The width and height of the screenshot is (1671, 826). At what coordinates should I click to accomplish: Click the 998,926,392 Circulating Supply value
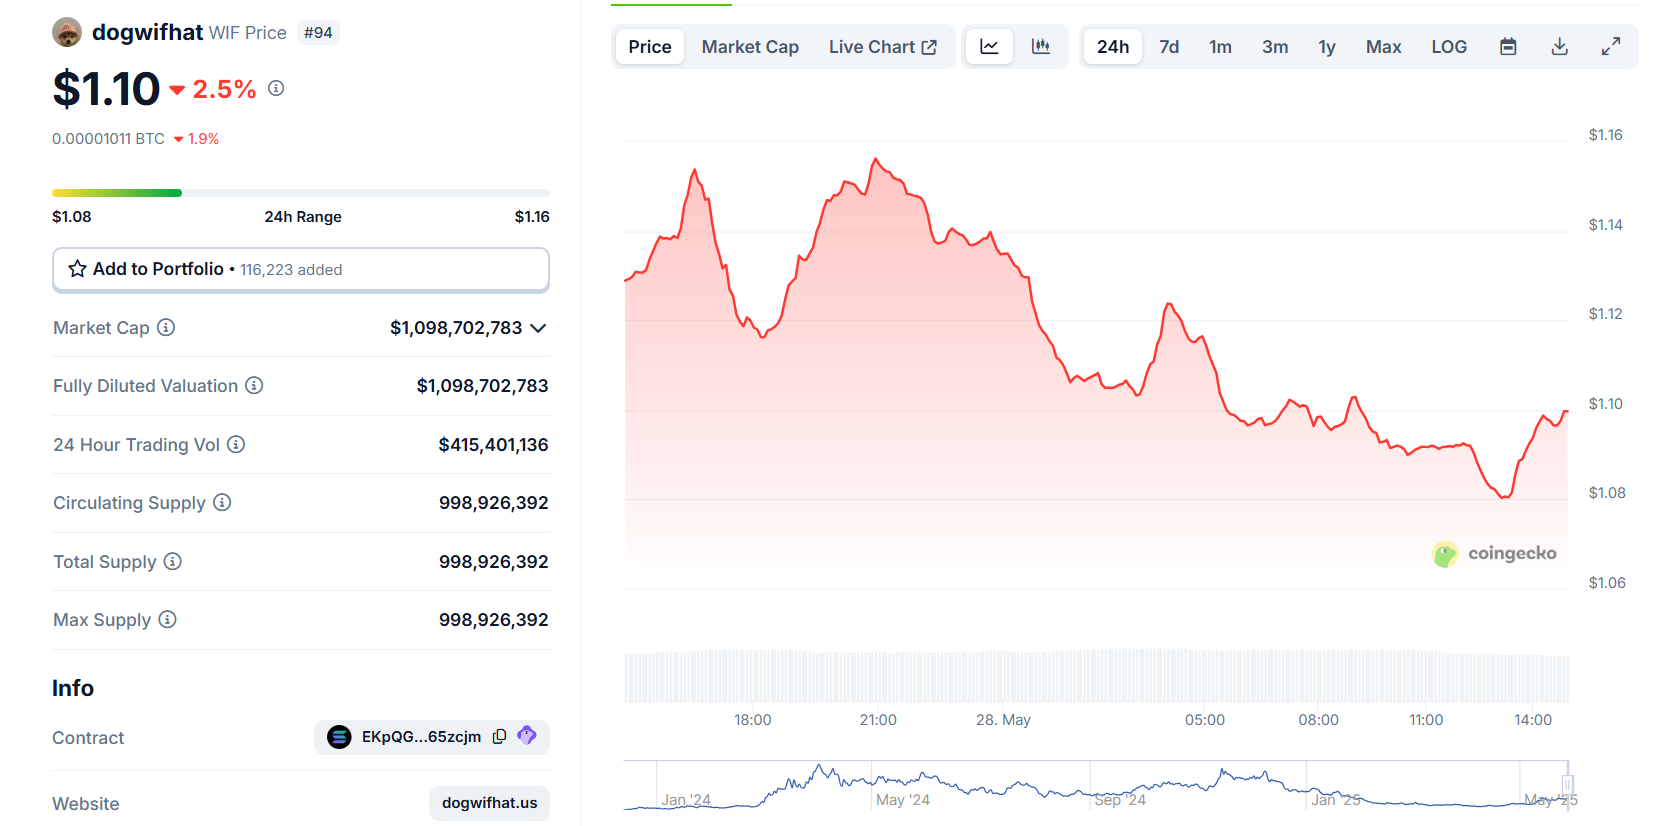click(494, 503)
